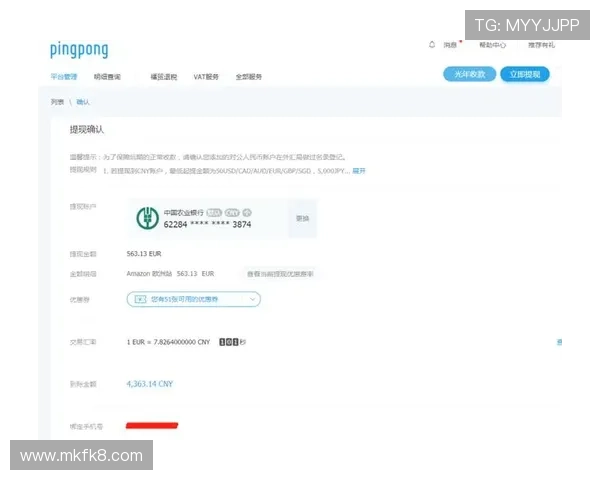Click the Amazon 欧洲站 563.13 EUR detail
The width and height of the screenshot is (600, 480).
(x=170, y=274)
